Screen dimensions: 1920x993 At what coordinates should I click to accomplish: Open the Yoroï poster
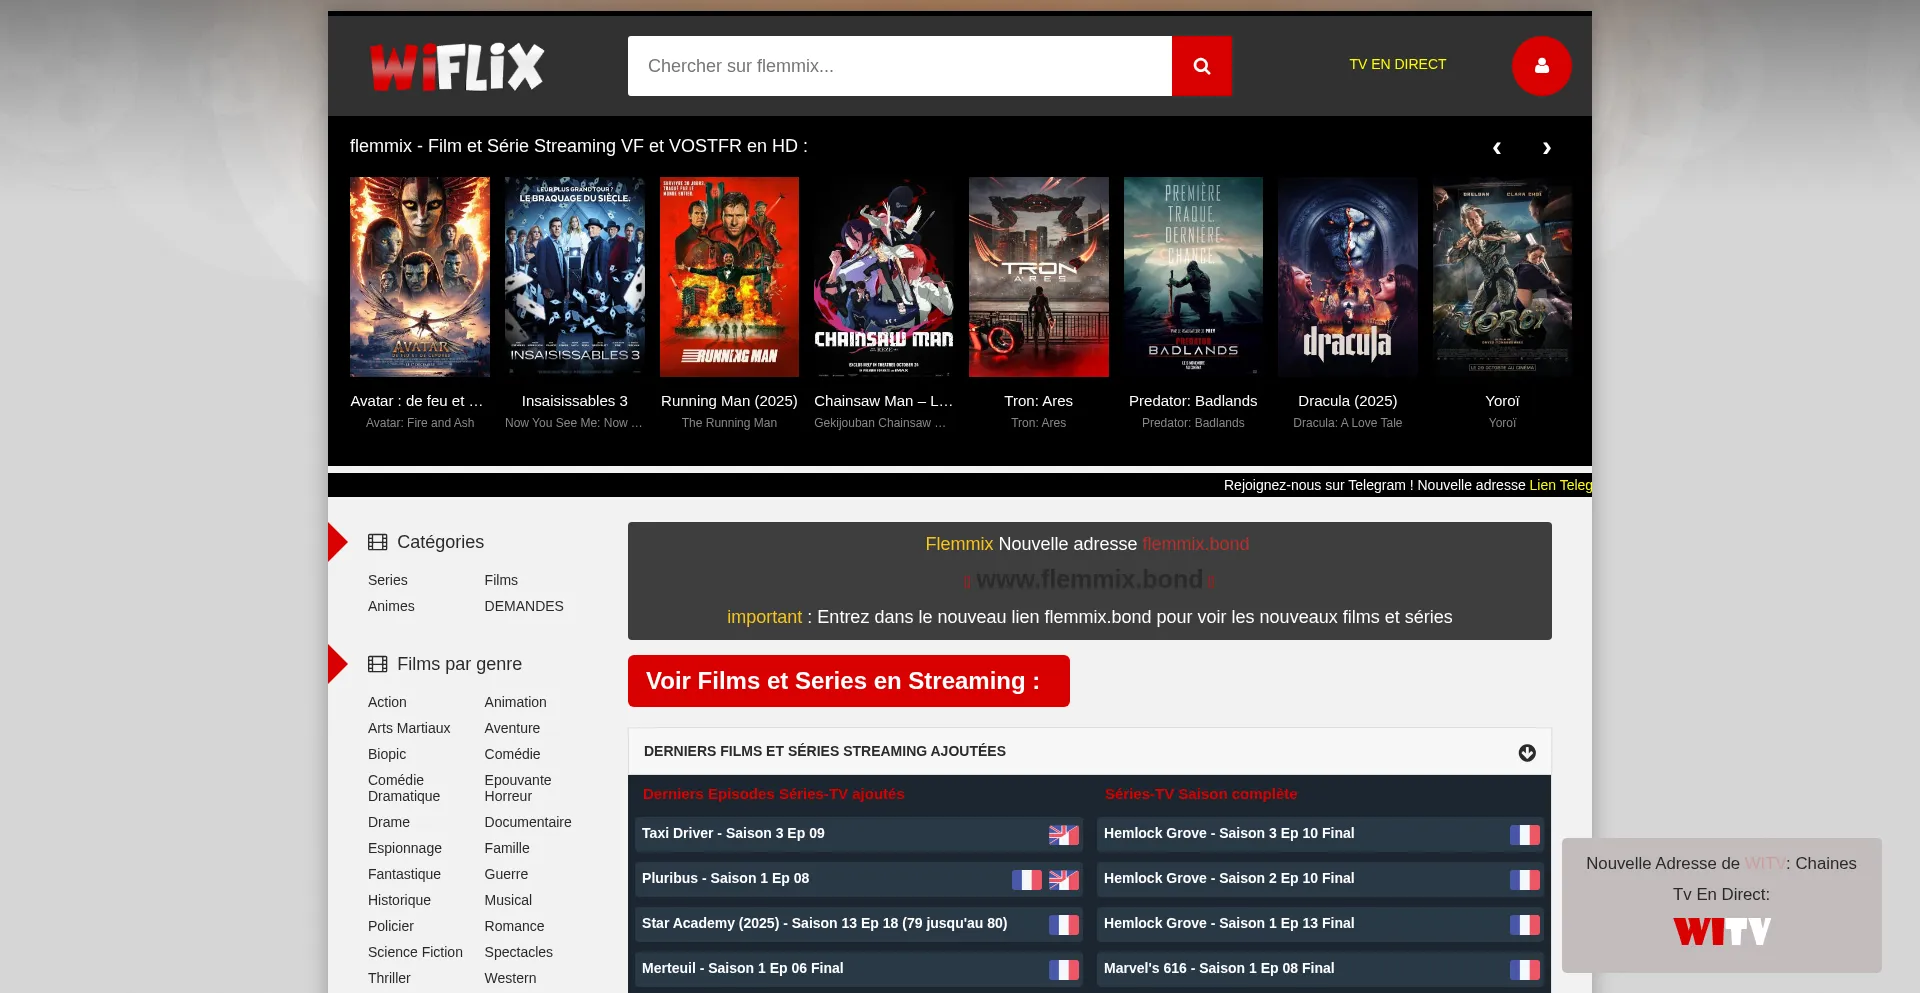click(x=1502, y=277)
